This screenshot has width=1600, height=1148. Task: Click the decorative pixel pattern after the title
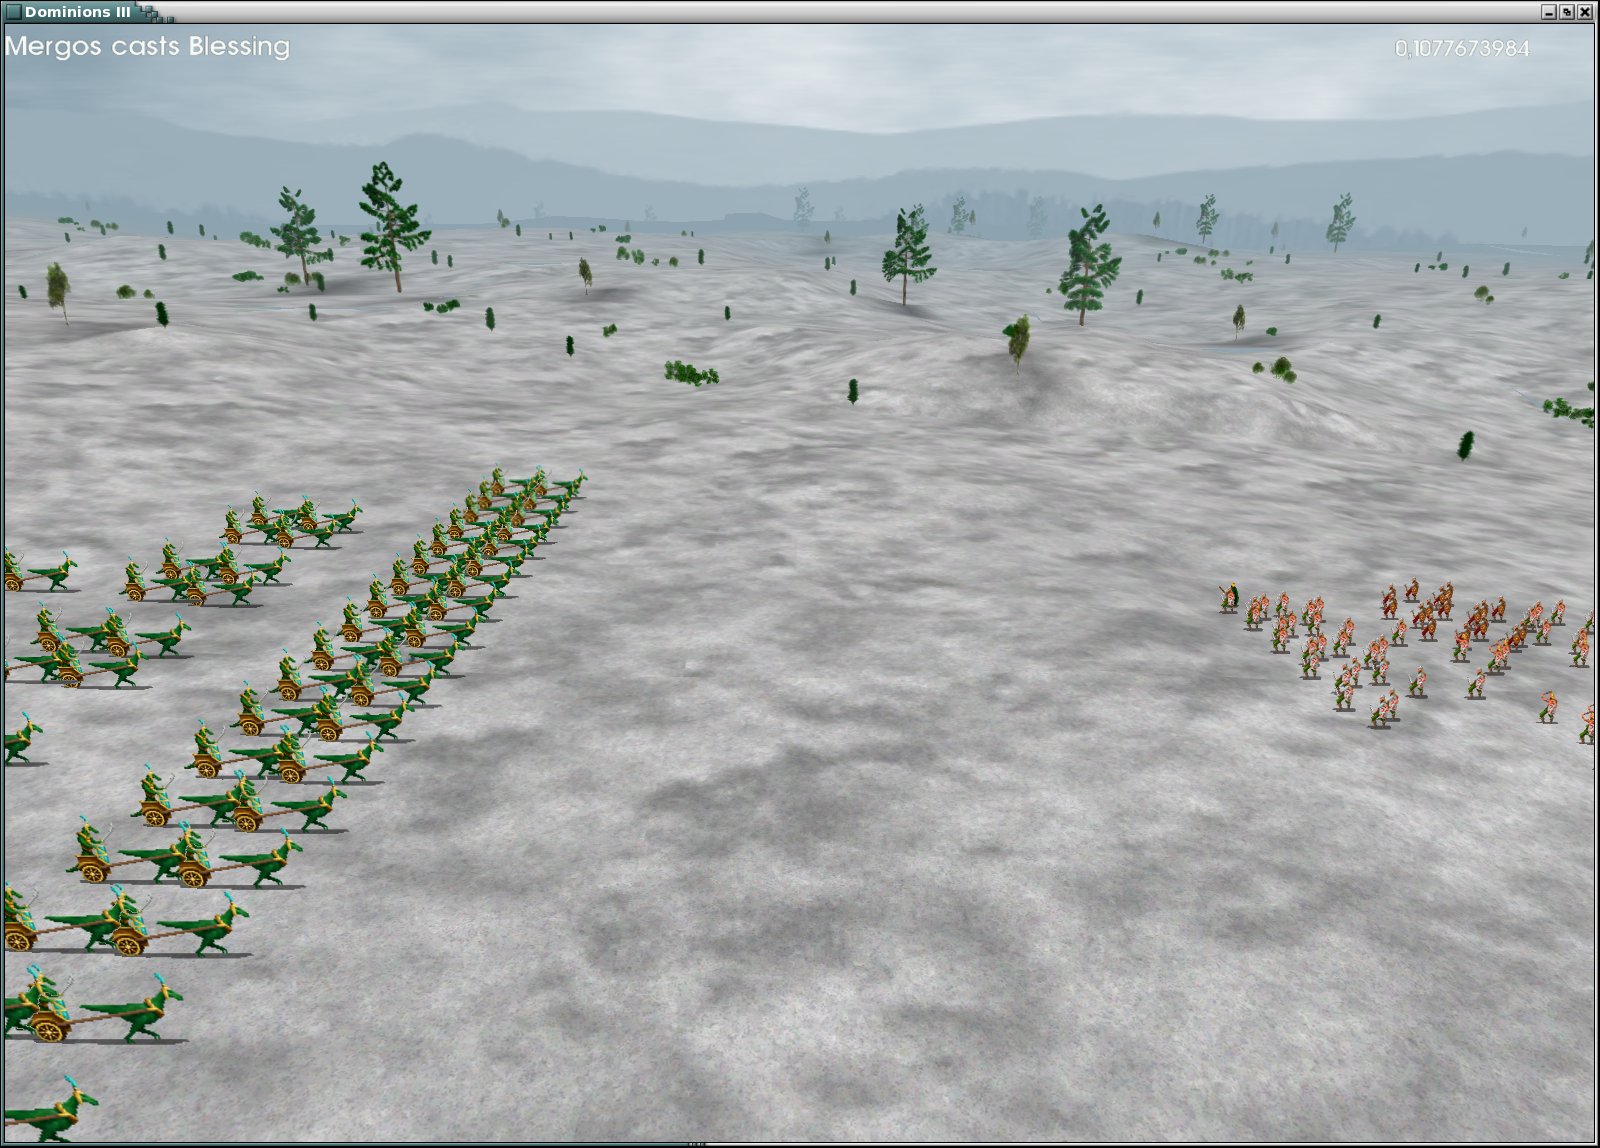156,13
